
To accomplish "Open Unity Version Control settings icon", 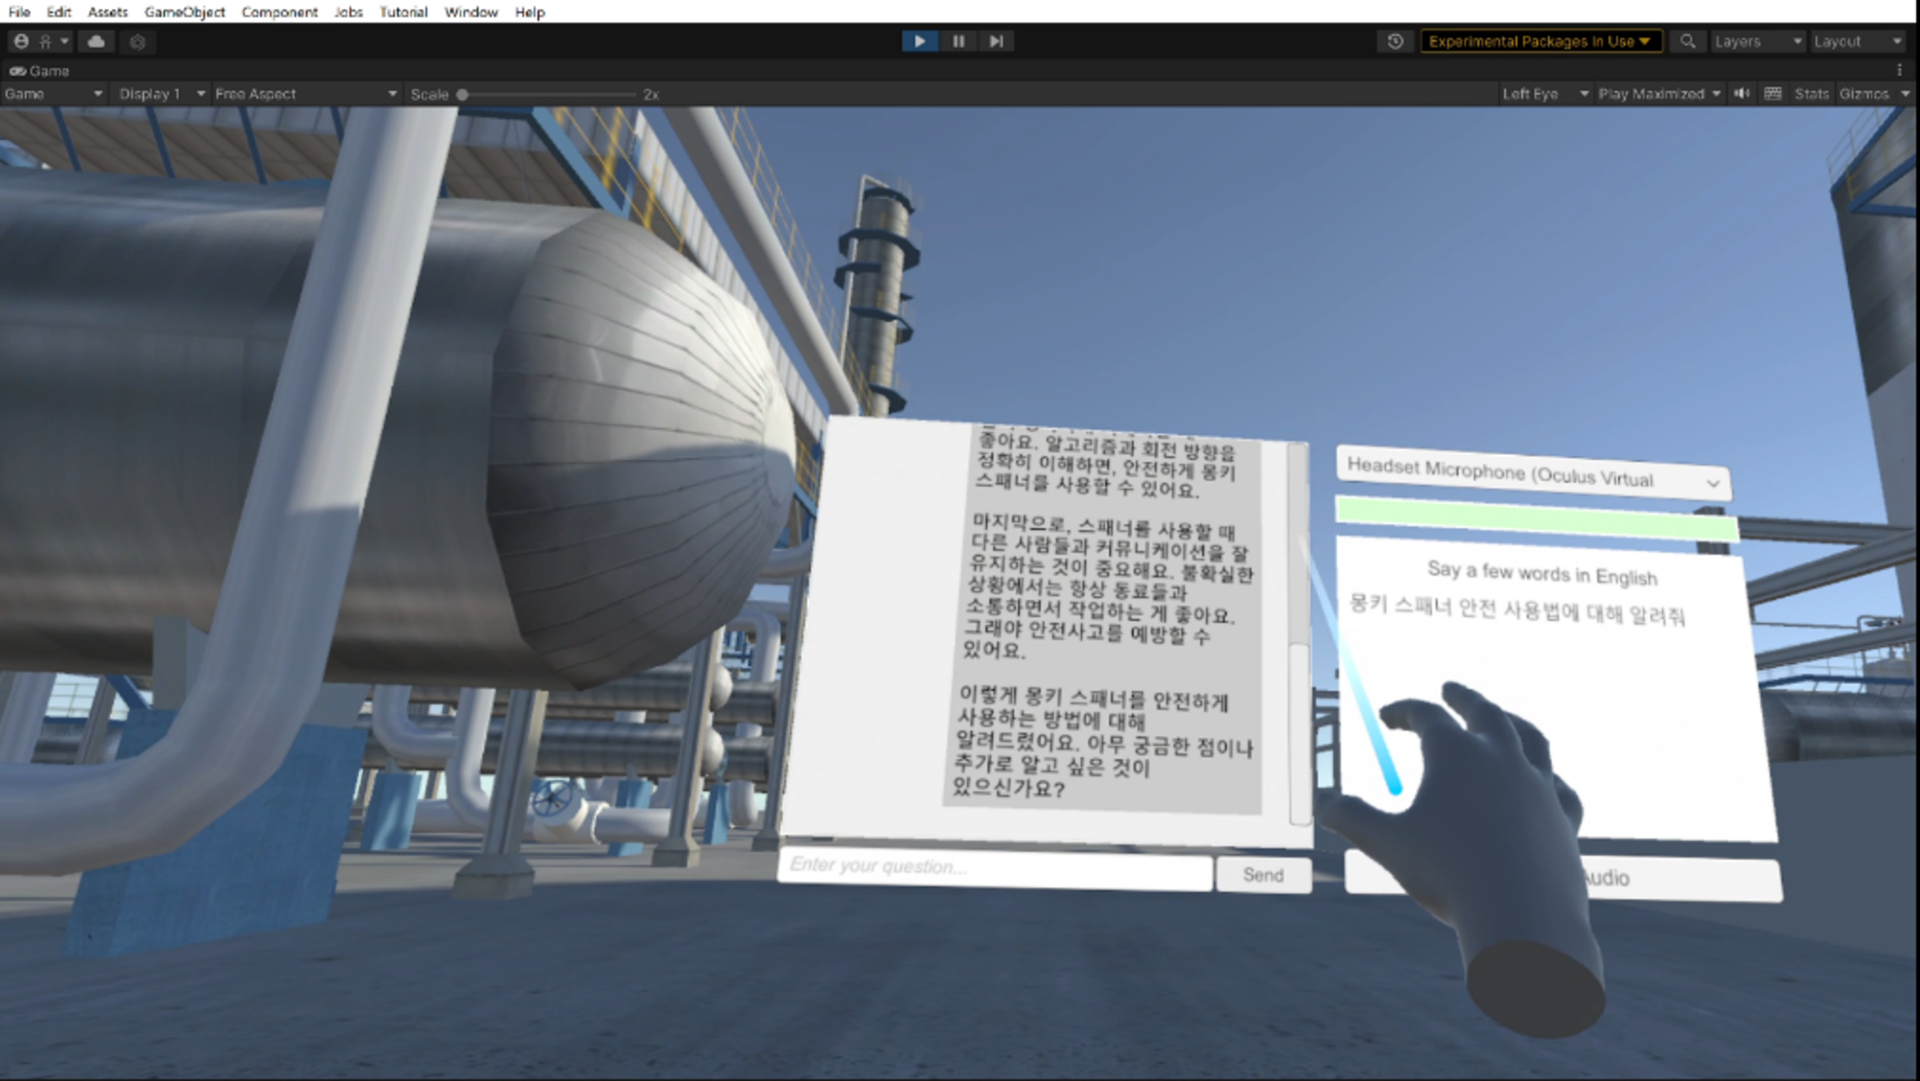I will pyautogui.click(x=138, y=41).
